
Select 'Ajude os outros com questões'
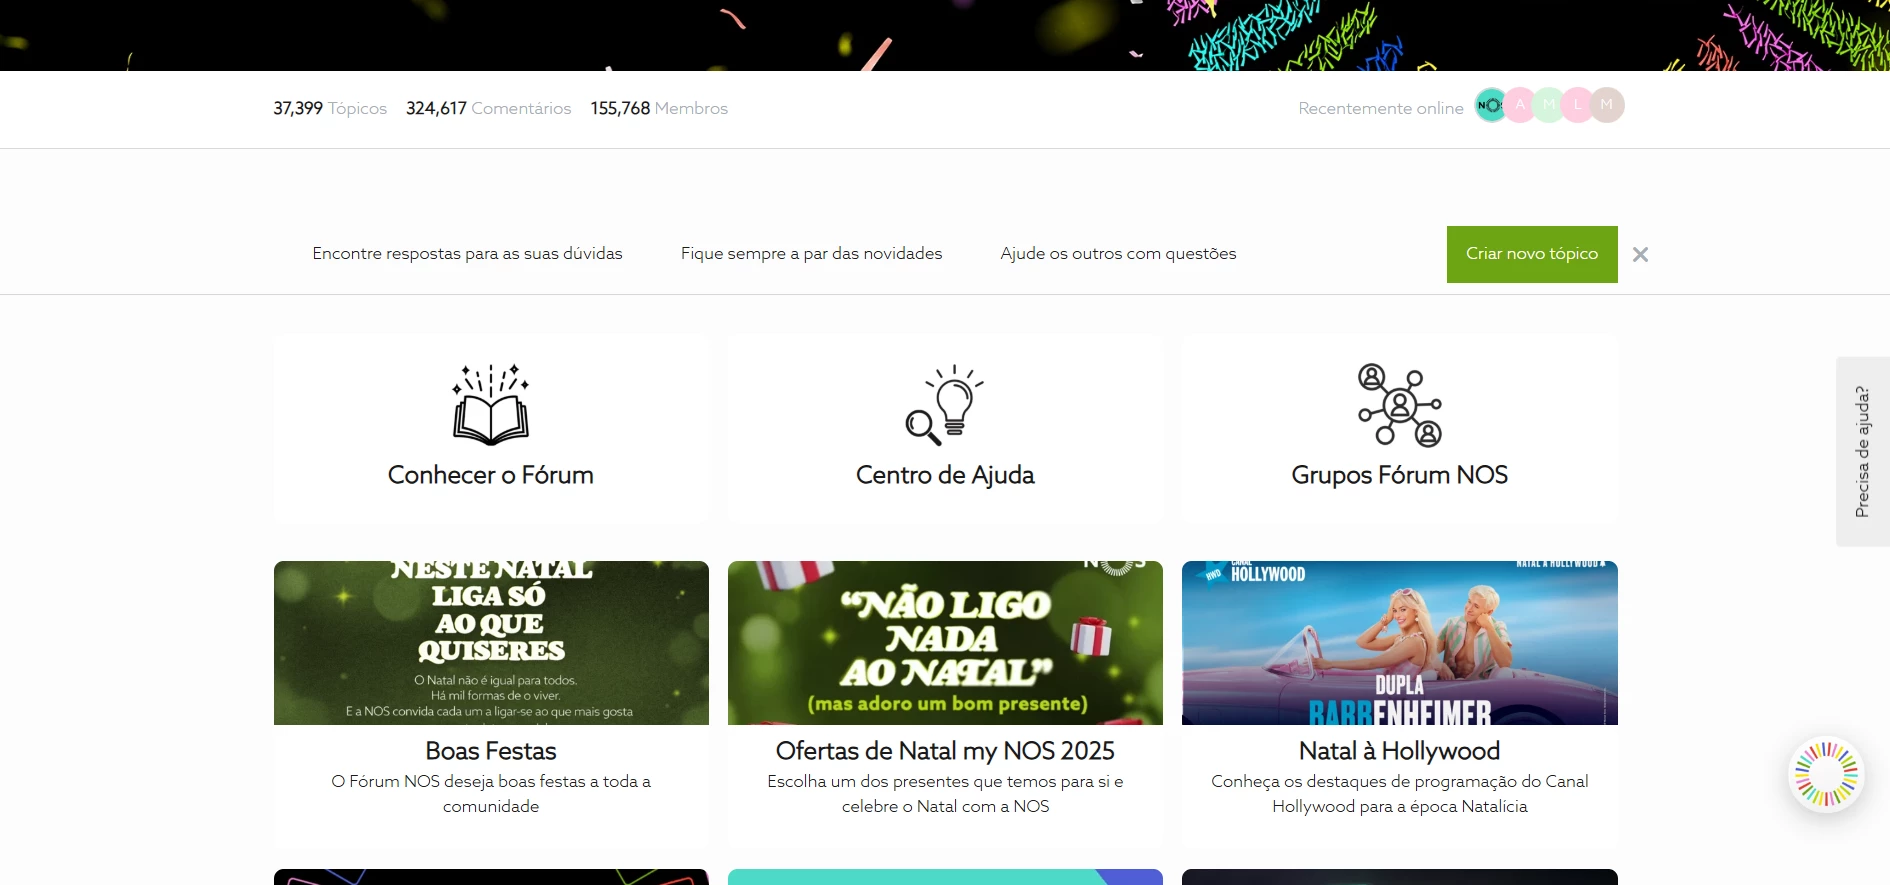[1118, 254]
